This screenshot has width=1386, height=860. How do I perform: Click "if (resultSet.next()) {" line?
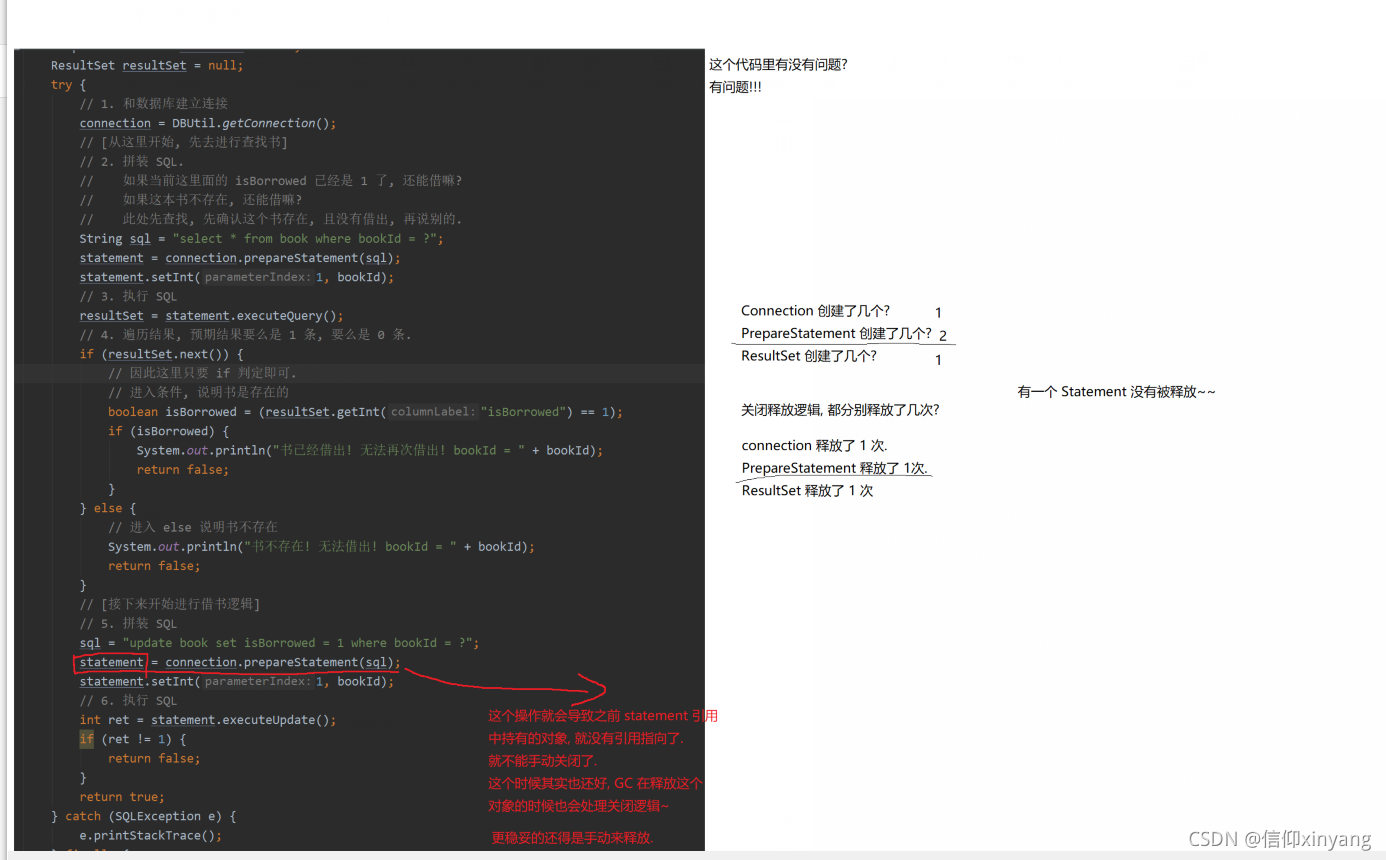[162, 354]
